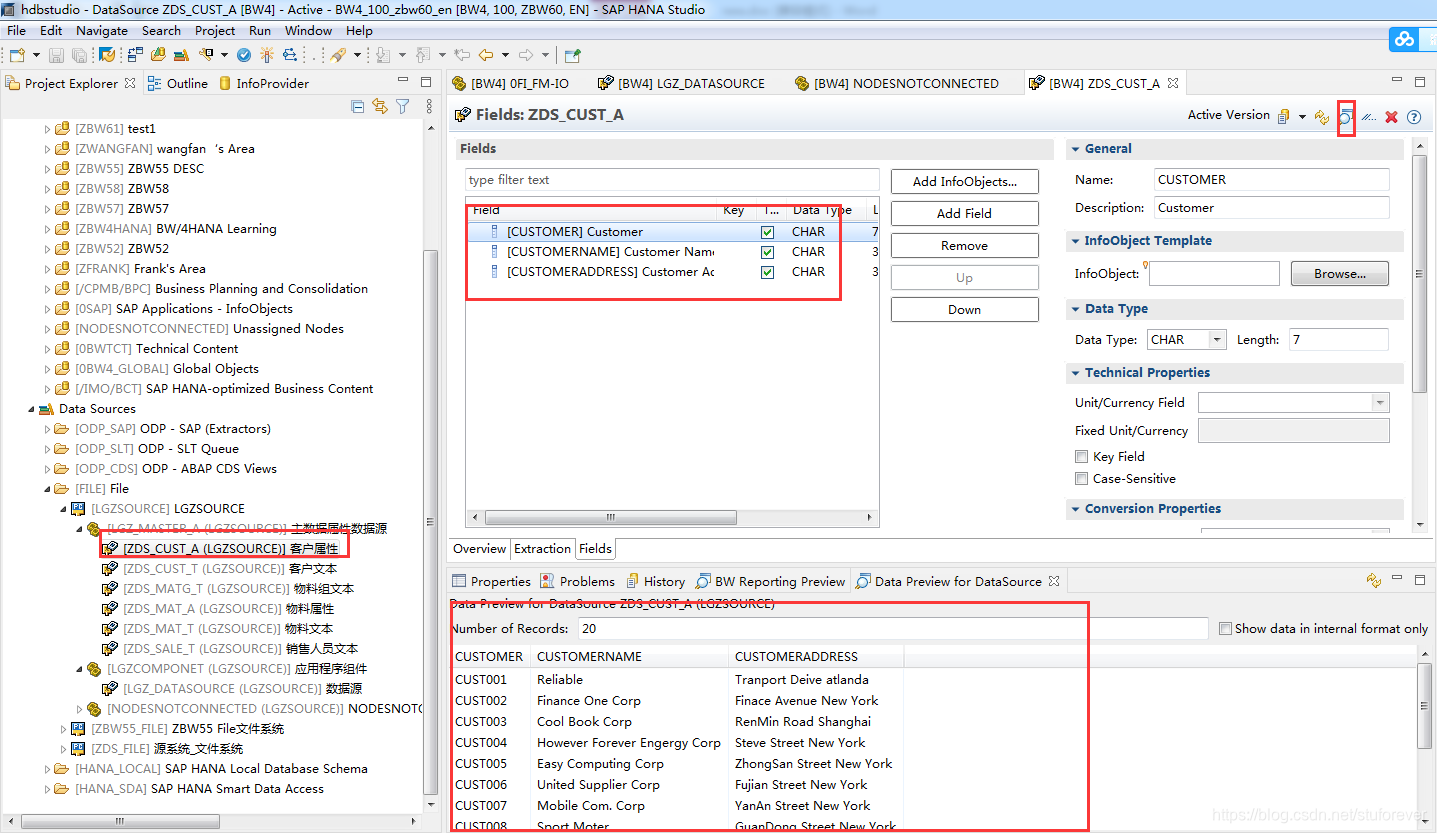1437x833 pixels.
Task: Click the Down button
Action: pos(964,309)
